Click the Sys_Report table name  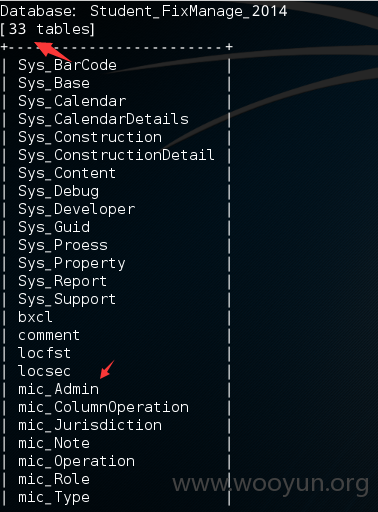tap(63, 281)
